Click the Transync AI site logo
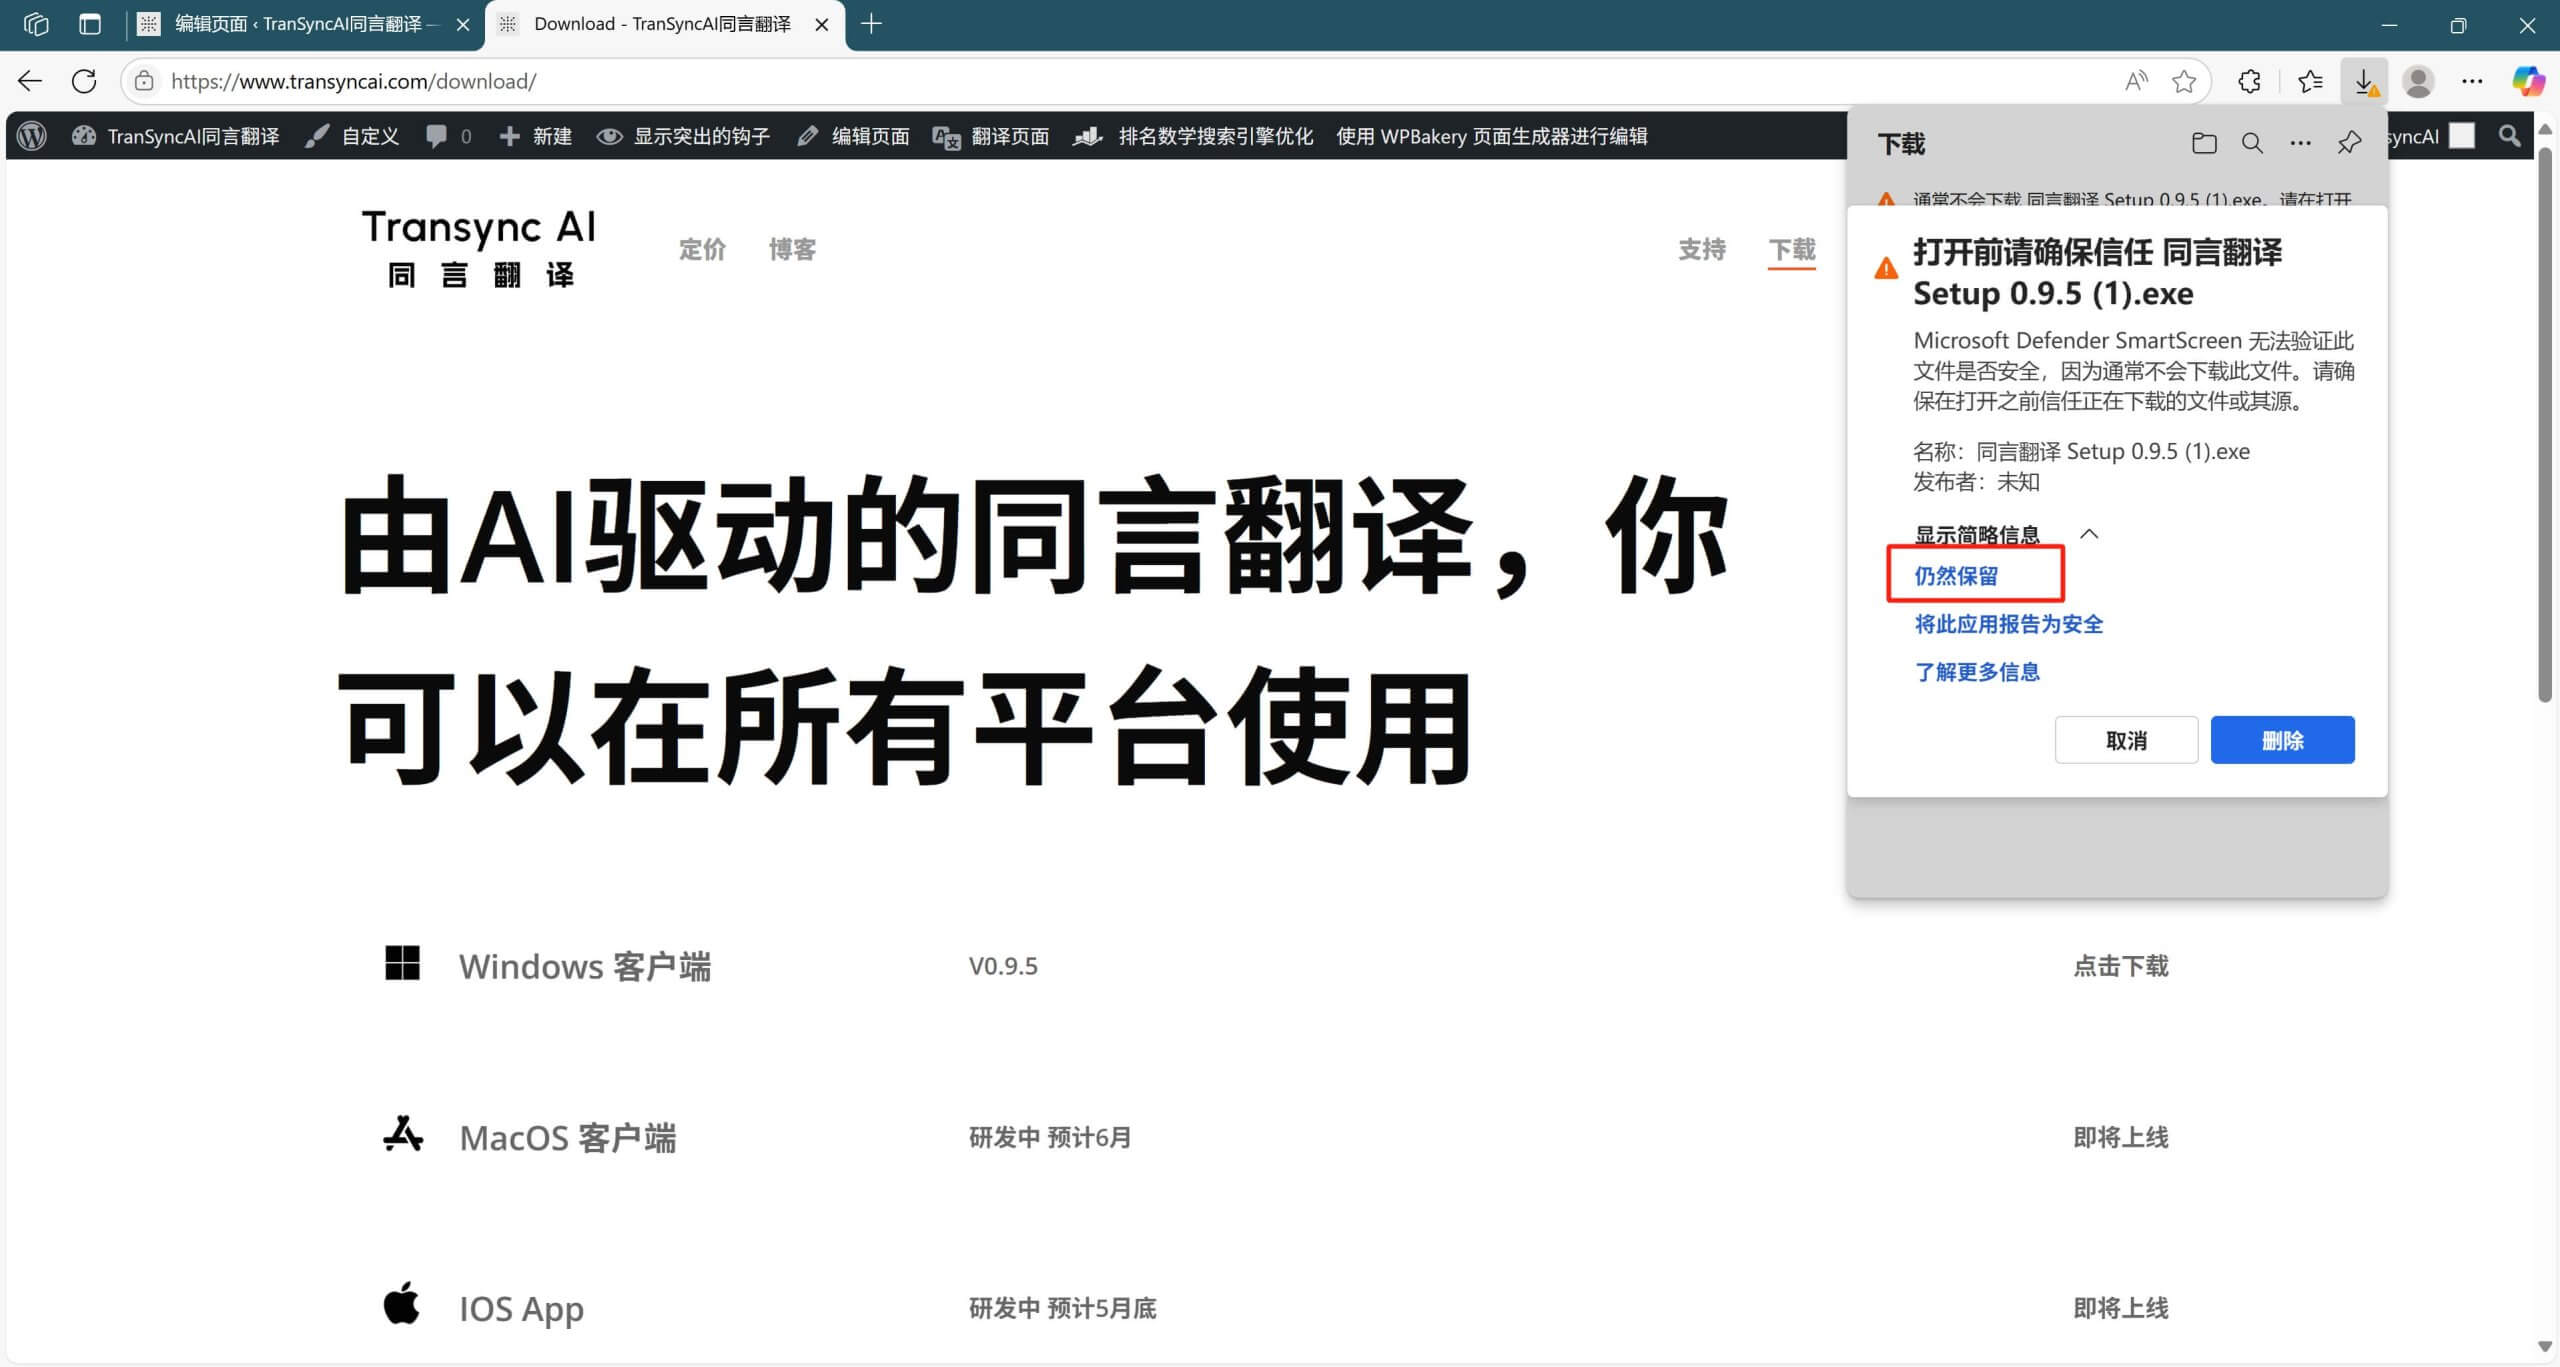This screenshot has height=1367, width=2560. [x=478, y=248]
